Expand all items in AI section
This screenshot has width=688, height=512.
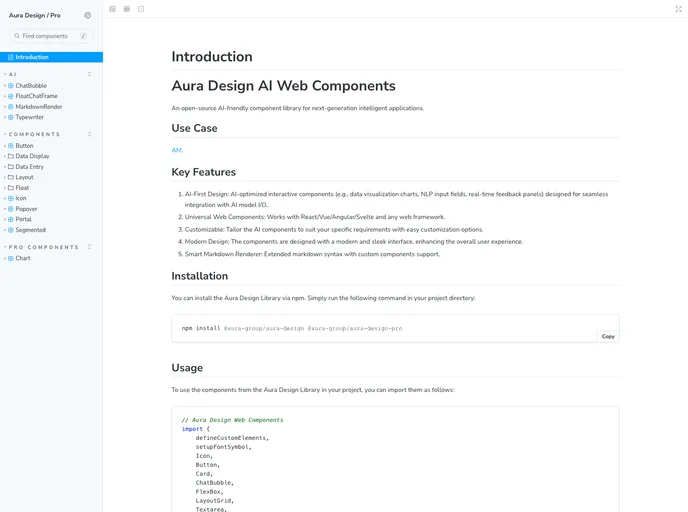tap(90, 74)
